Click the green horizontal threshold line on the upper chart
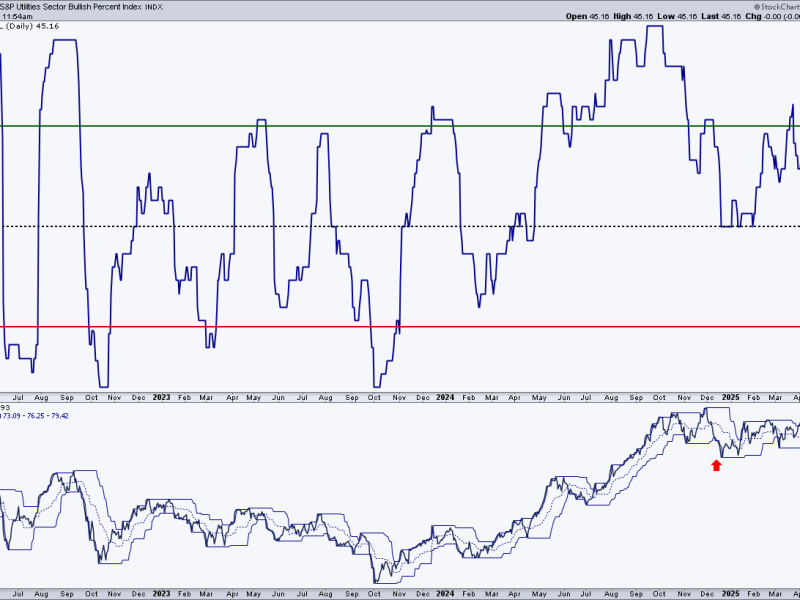 [x=400, y=126]
